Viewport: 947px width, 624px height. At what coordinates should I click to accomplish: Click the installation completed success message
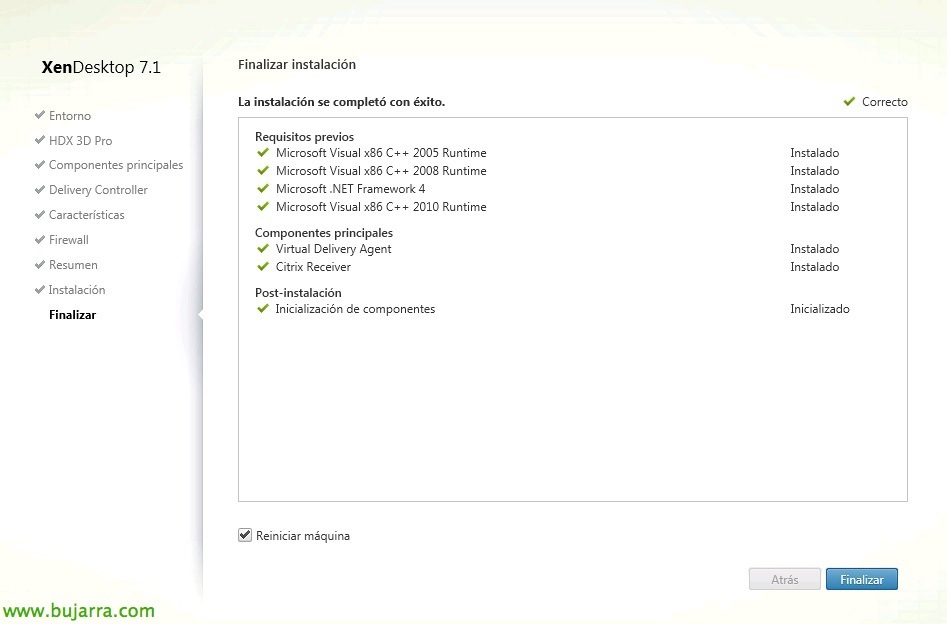pyautogui.click(x=341, y=102)
